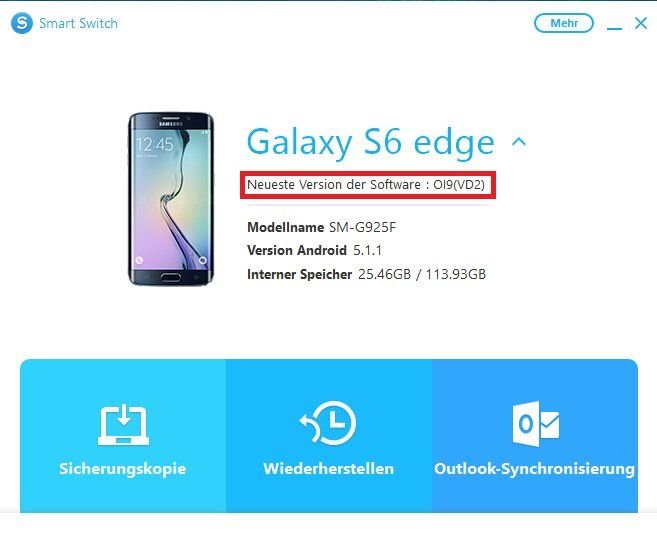Minimize the Smart Switch window
This screenshot has height=533, width=657.
614,24
